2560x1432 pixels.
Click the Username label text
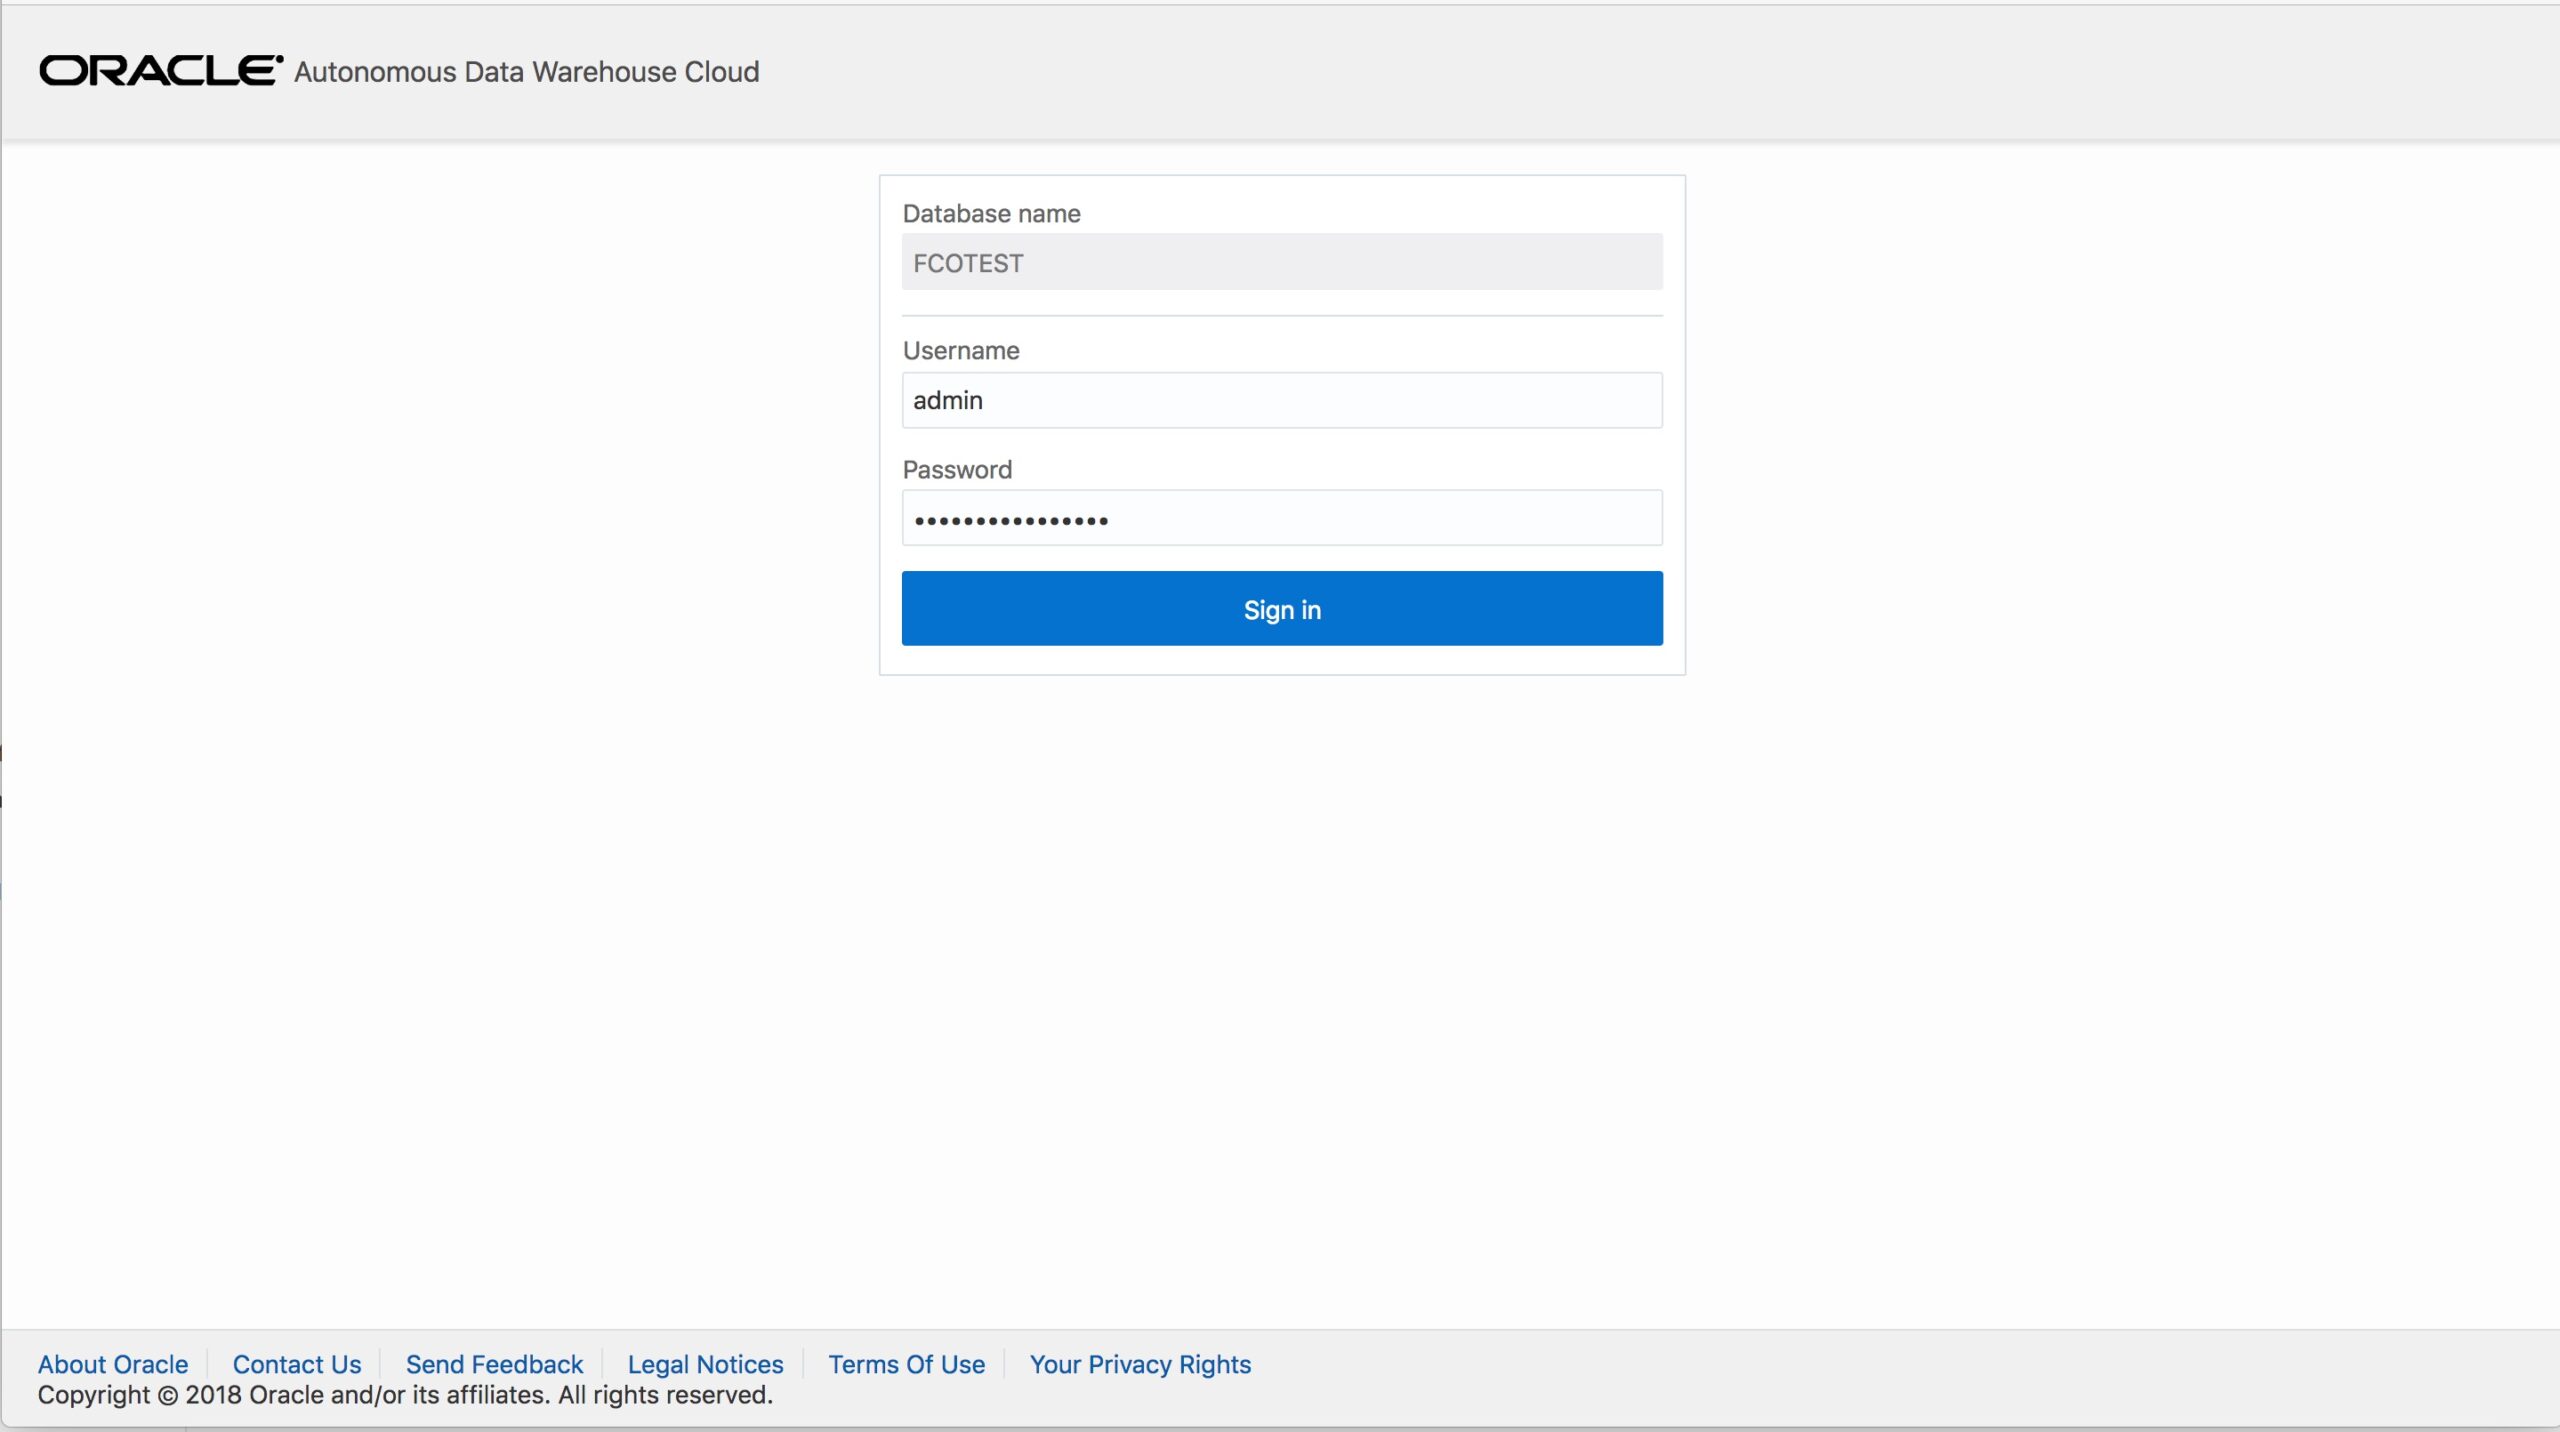[x=960, y=351]
